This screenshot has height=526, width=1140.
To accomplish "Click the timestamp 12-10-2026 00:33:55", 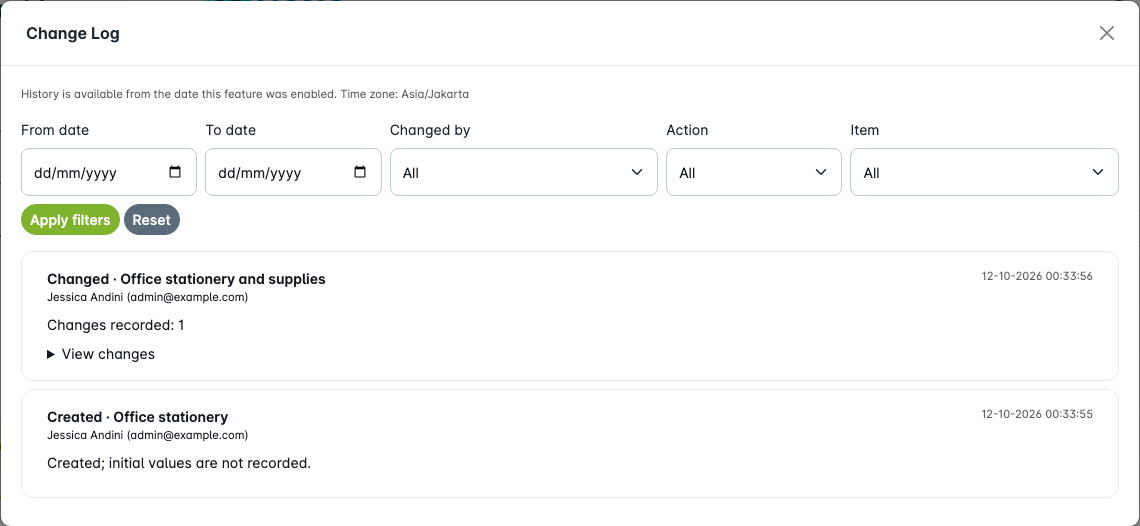I will (x=1037, y=415).
